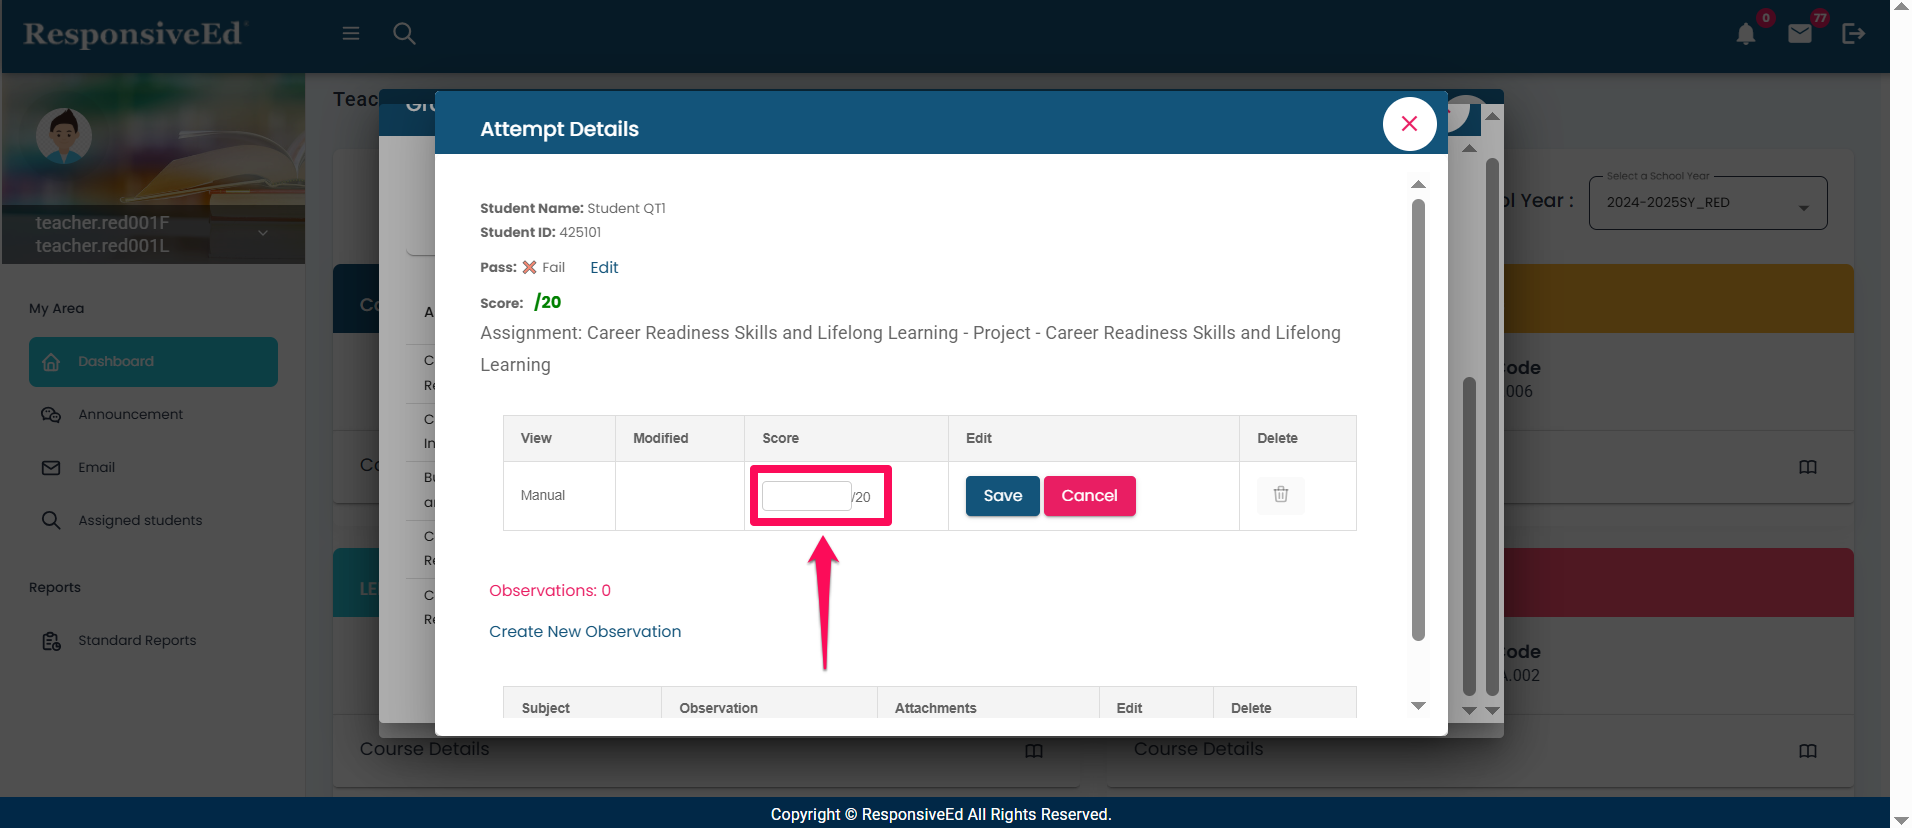Viewport: 1912px width, 828px height.
Task: Open the hamburger menu icon
Action: 351,33
